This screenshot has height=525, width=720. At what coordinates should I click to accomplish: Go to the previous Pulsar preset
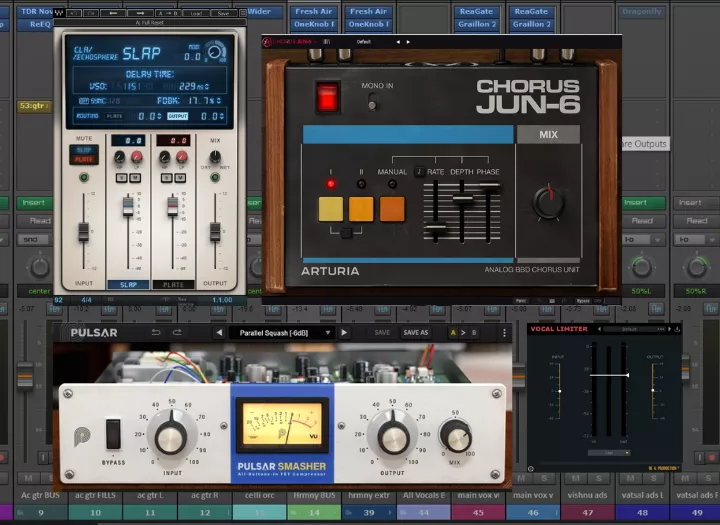tap(219, 333)
